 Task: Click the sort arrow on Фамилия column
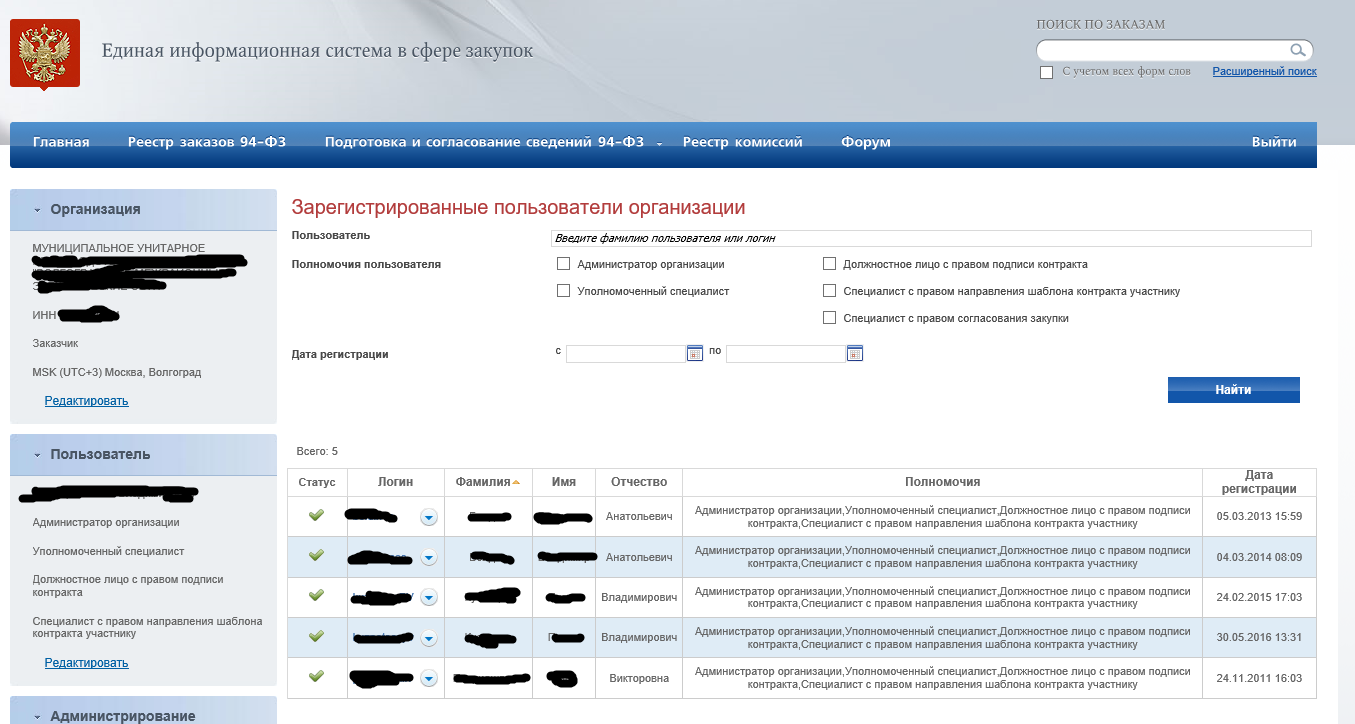pos(516,482)
